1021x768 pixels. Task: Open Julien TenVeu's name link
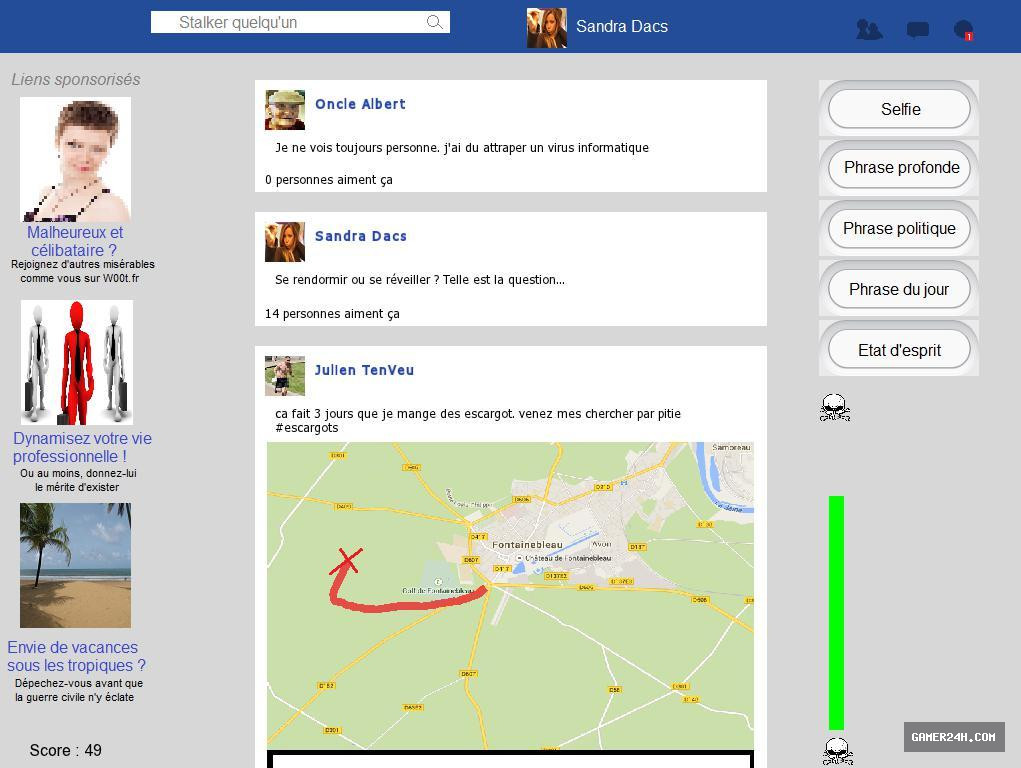tap(364, 370)
